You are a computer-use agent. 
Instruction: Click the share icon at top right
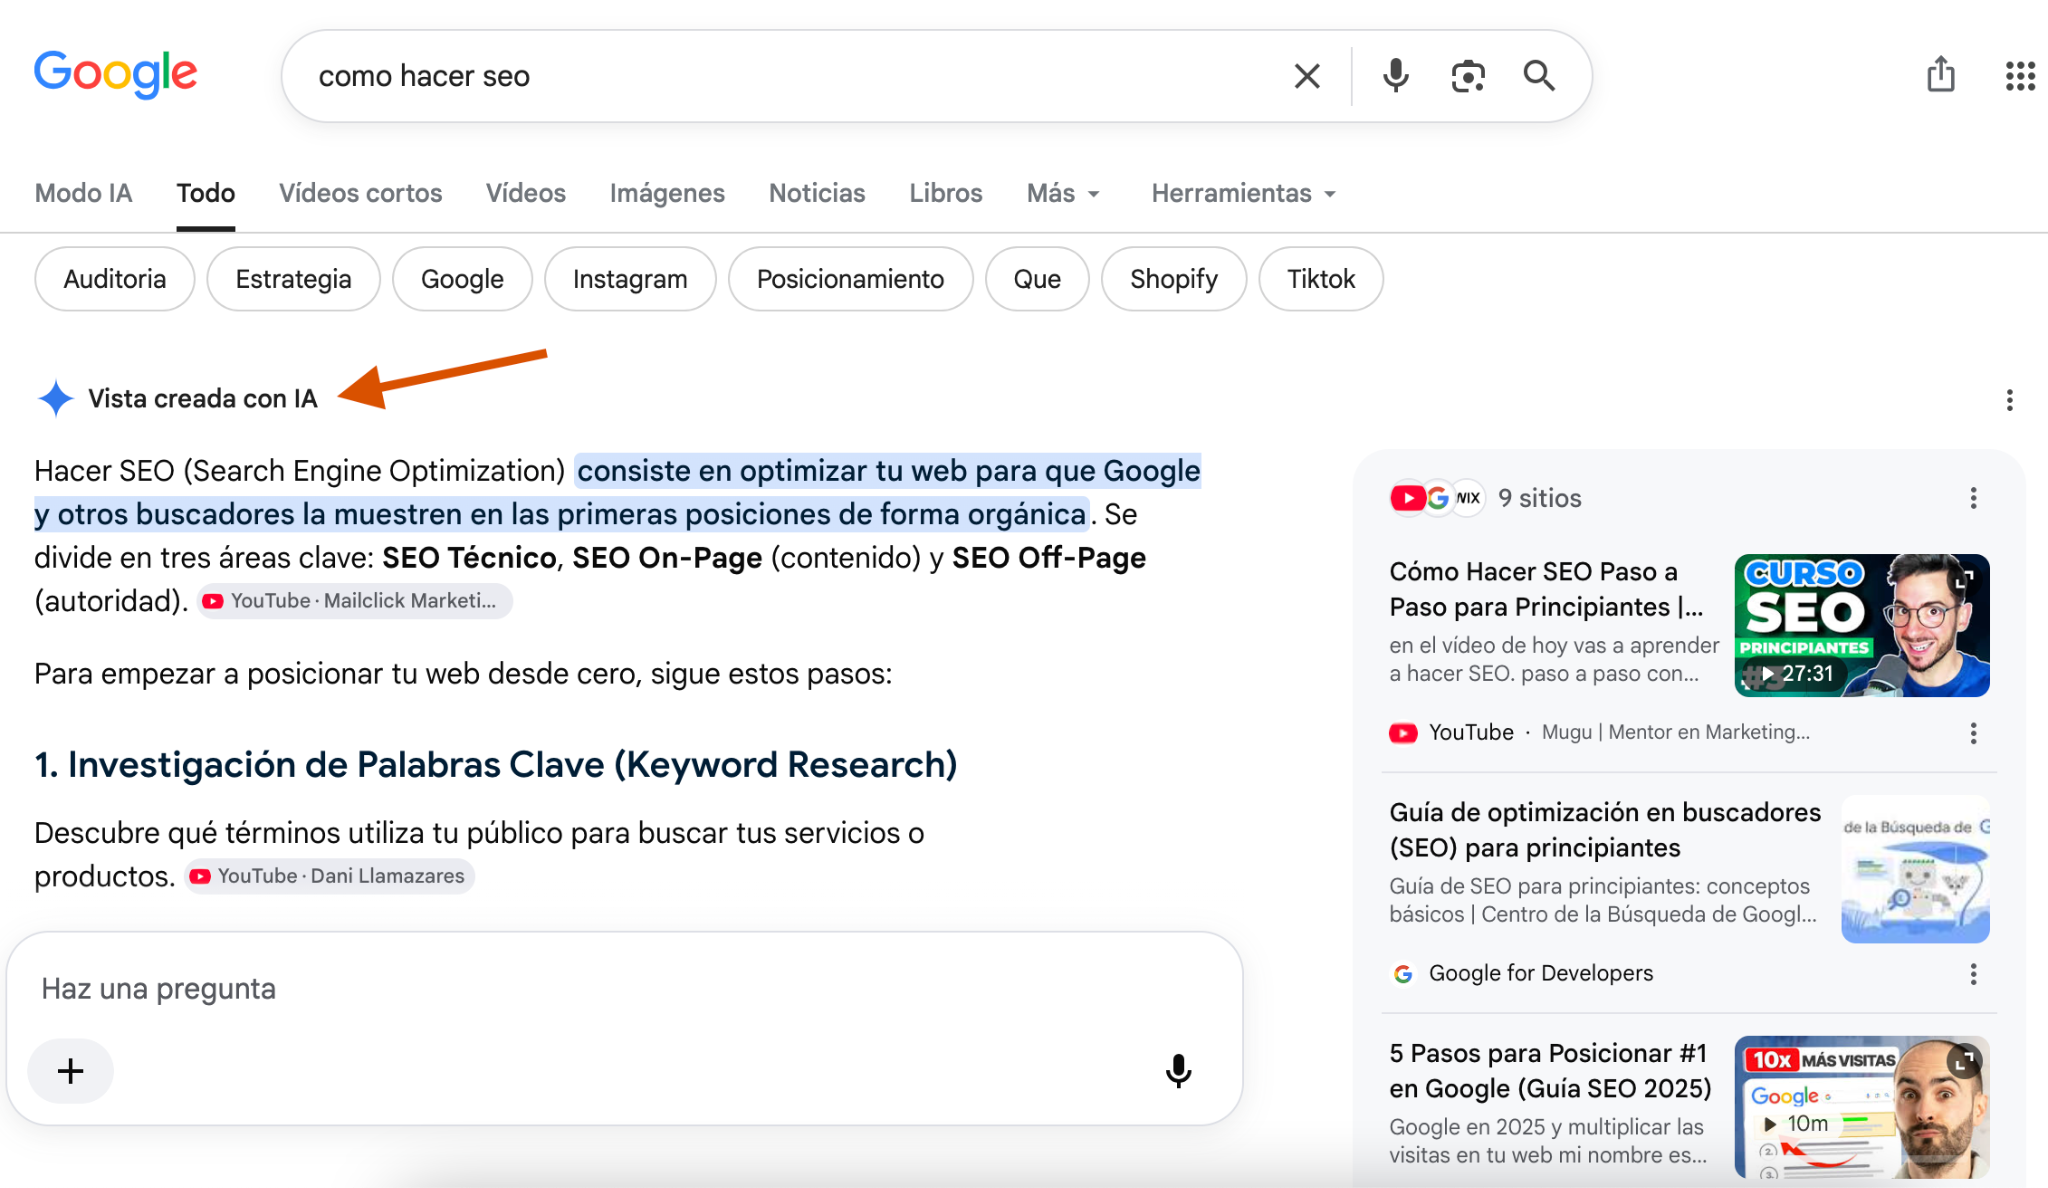pyautogui.click(x=1941, y=75)
